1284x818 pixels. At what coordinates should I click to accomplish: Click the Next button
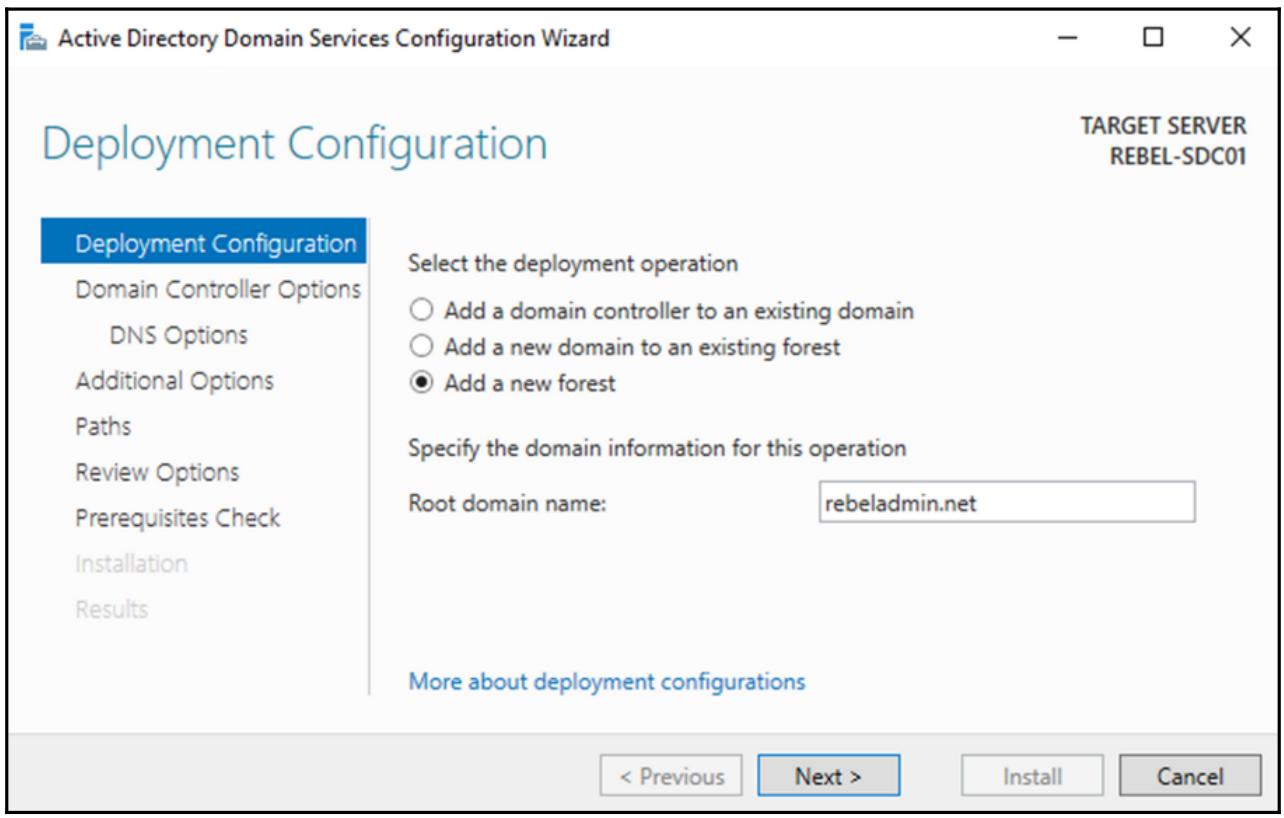point(828,776)
